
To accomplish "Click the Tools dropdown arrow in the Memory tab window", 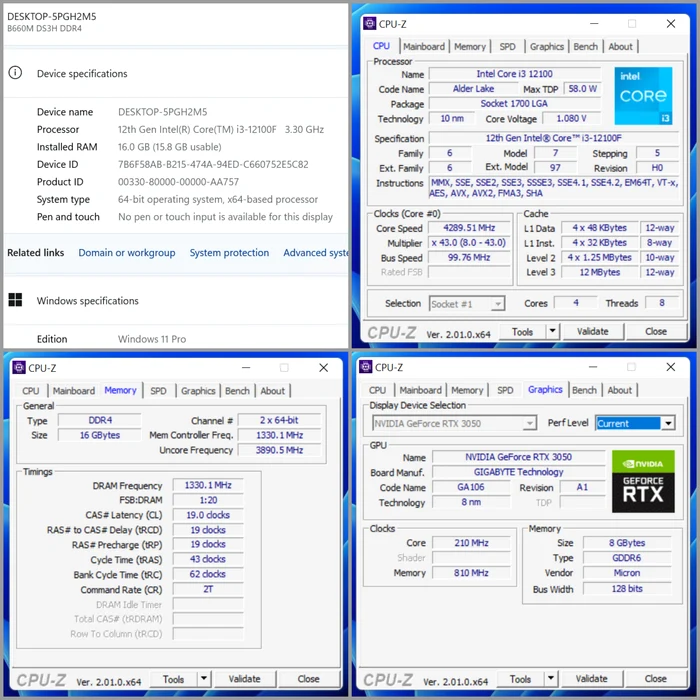I will [x=204, y=679].
